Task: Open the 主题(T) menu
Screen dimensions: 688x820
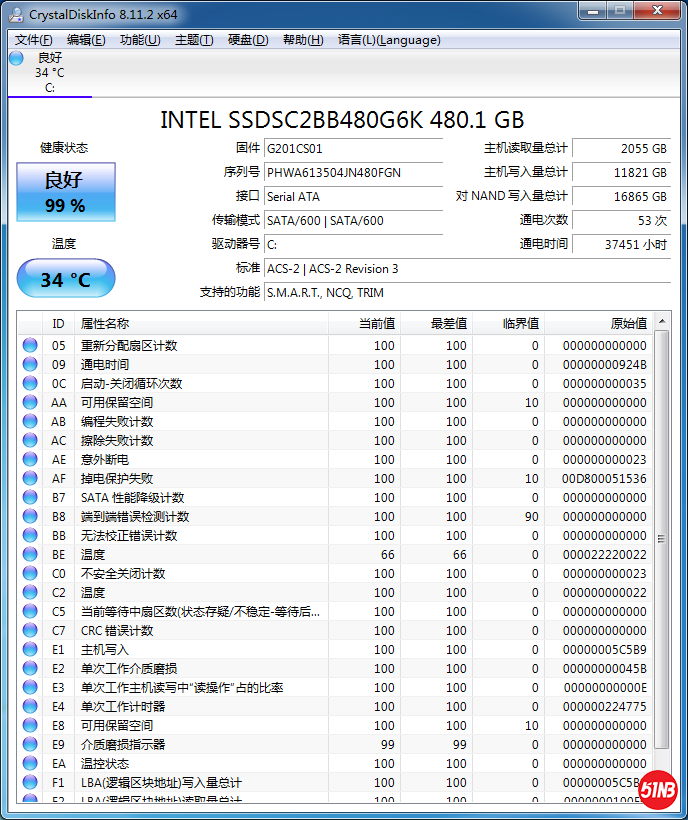Action: tap(194, 40)
